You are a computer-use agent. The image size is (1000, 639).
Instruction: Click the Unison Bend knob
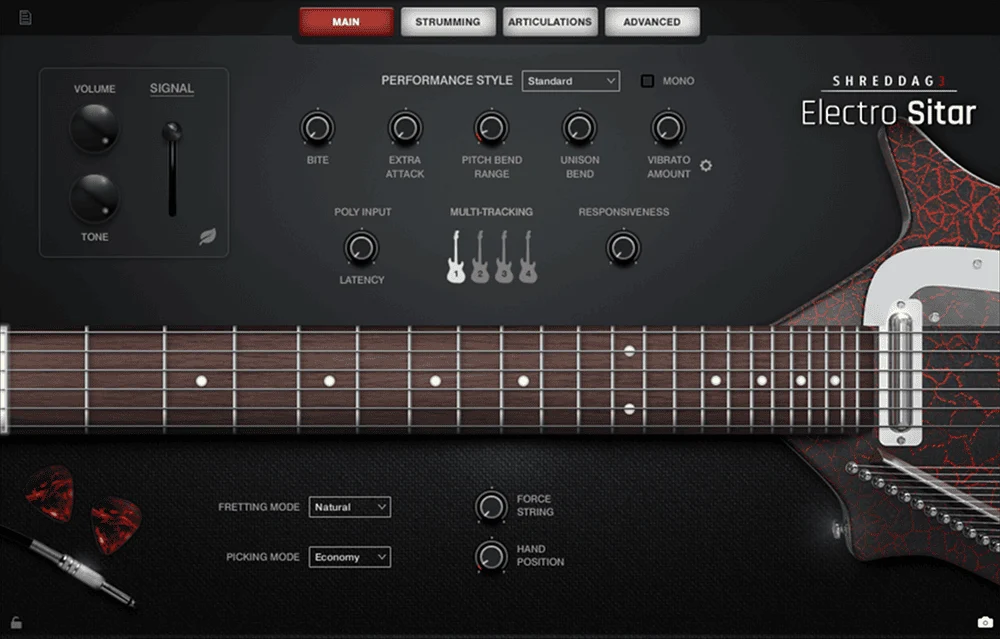(579, 128)
